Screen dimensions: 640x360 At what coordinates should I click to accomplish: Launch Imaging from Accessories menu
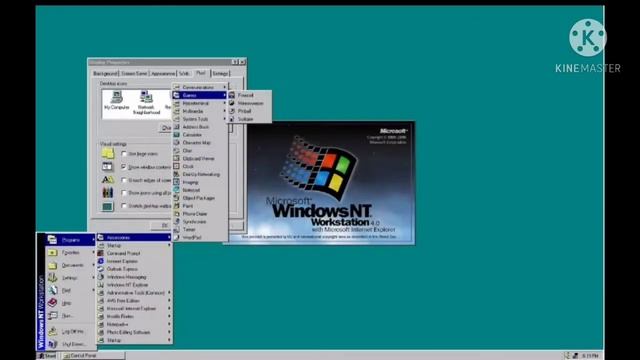click(x=200, y=182)
